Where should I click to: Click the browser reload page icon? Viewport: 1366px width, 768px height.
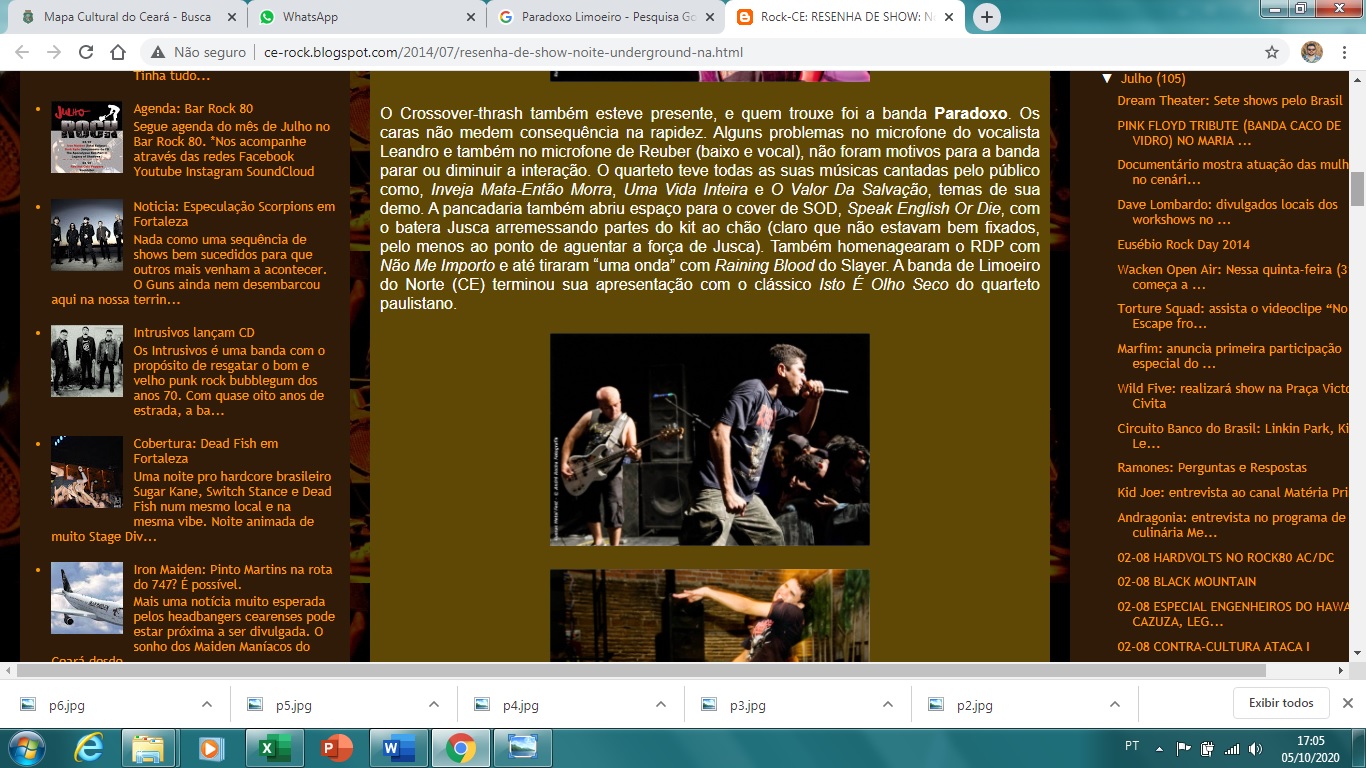[86, 53]
